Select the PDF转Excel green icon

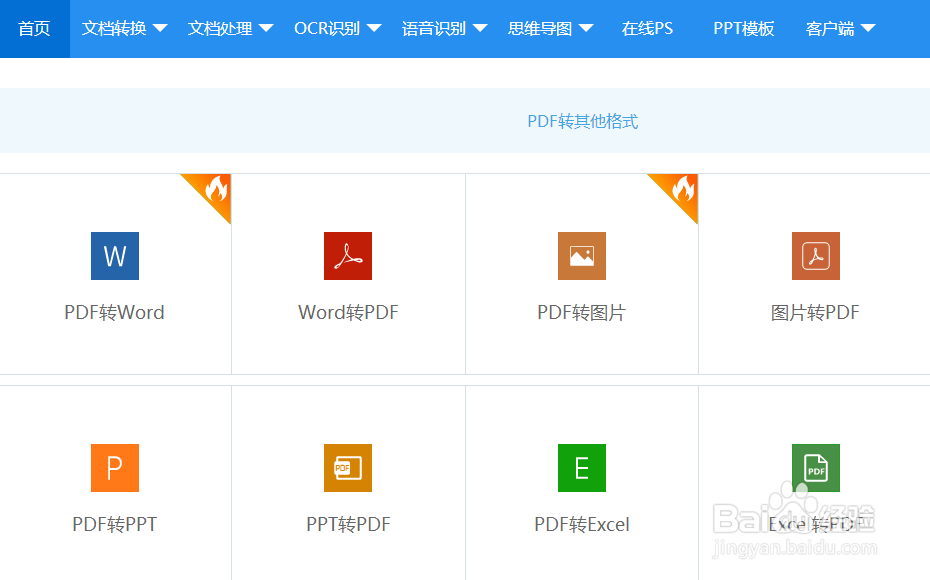[x=581, y=467]
